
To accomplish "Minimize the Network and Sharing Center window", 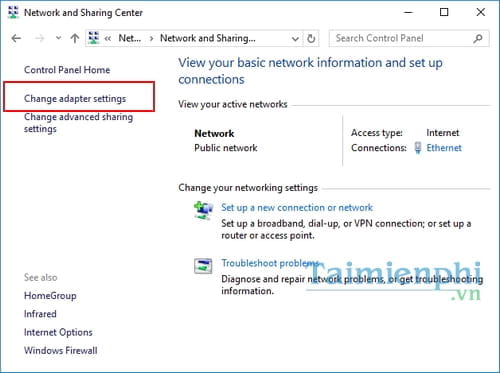I will [x=408, y=12].
